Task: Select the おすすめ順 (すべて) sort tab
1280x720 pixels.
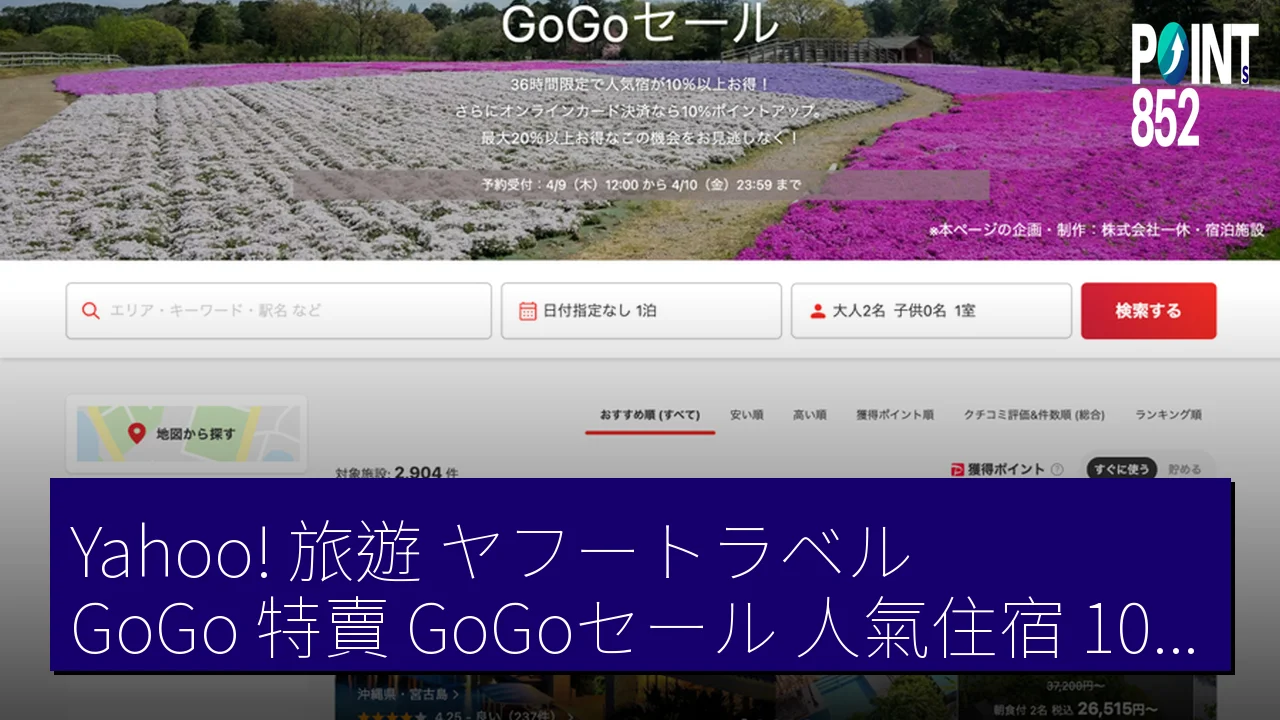Action: [x=650, y=415]
